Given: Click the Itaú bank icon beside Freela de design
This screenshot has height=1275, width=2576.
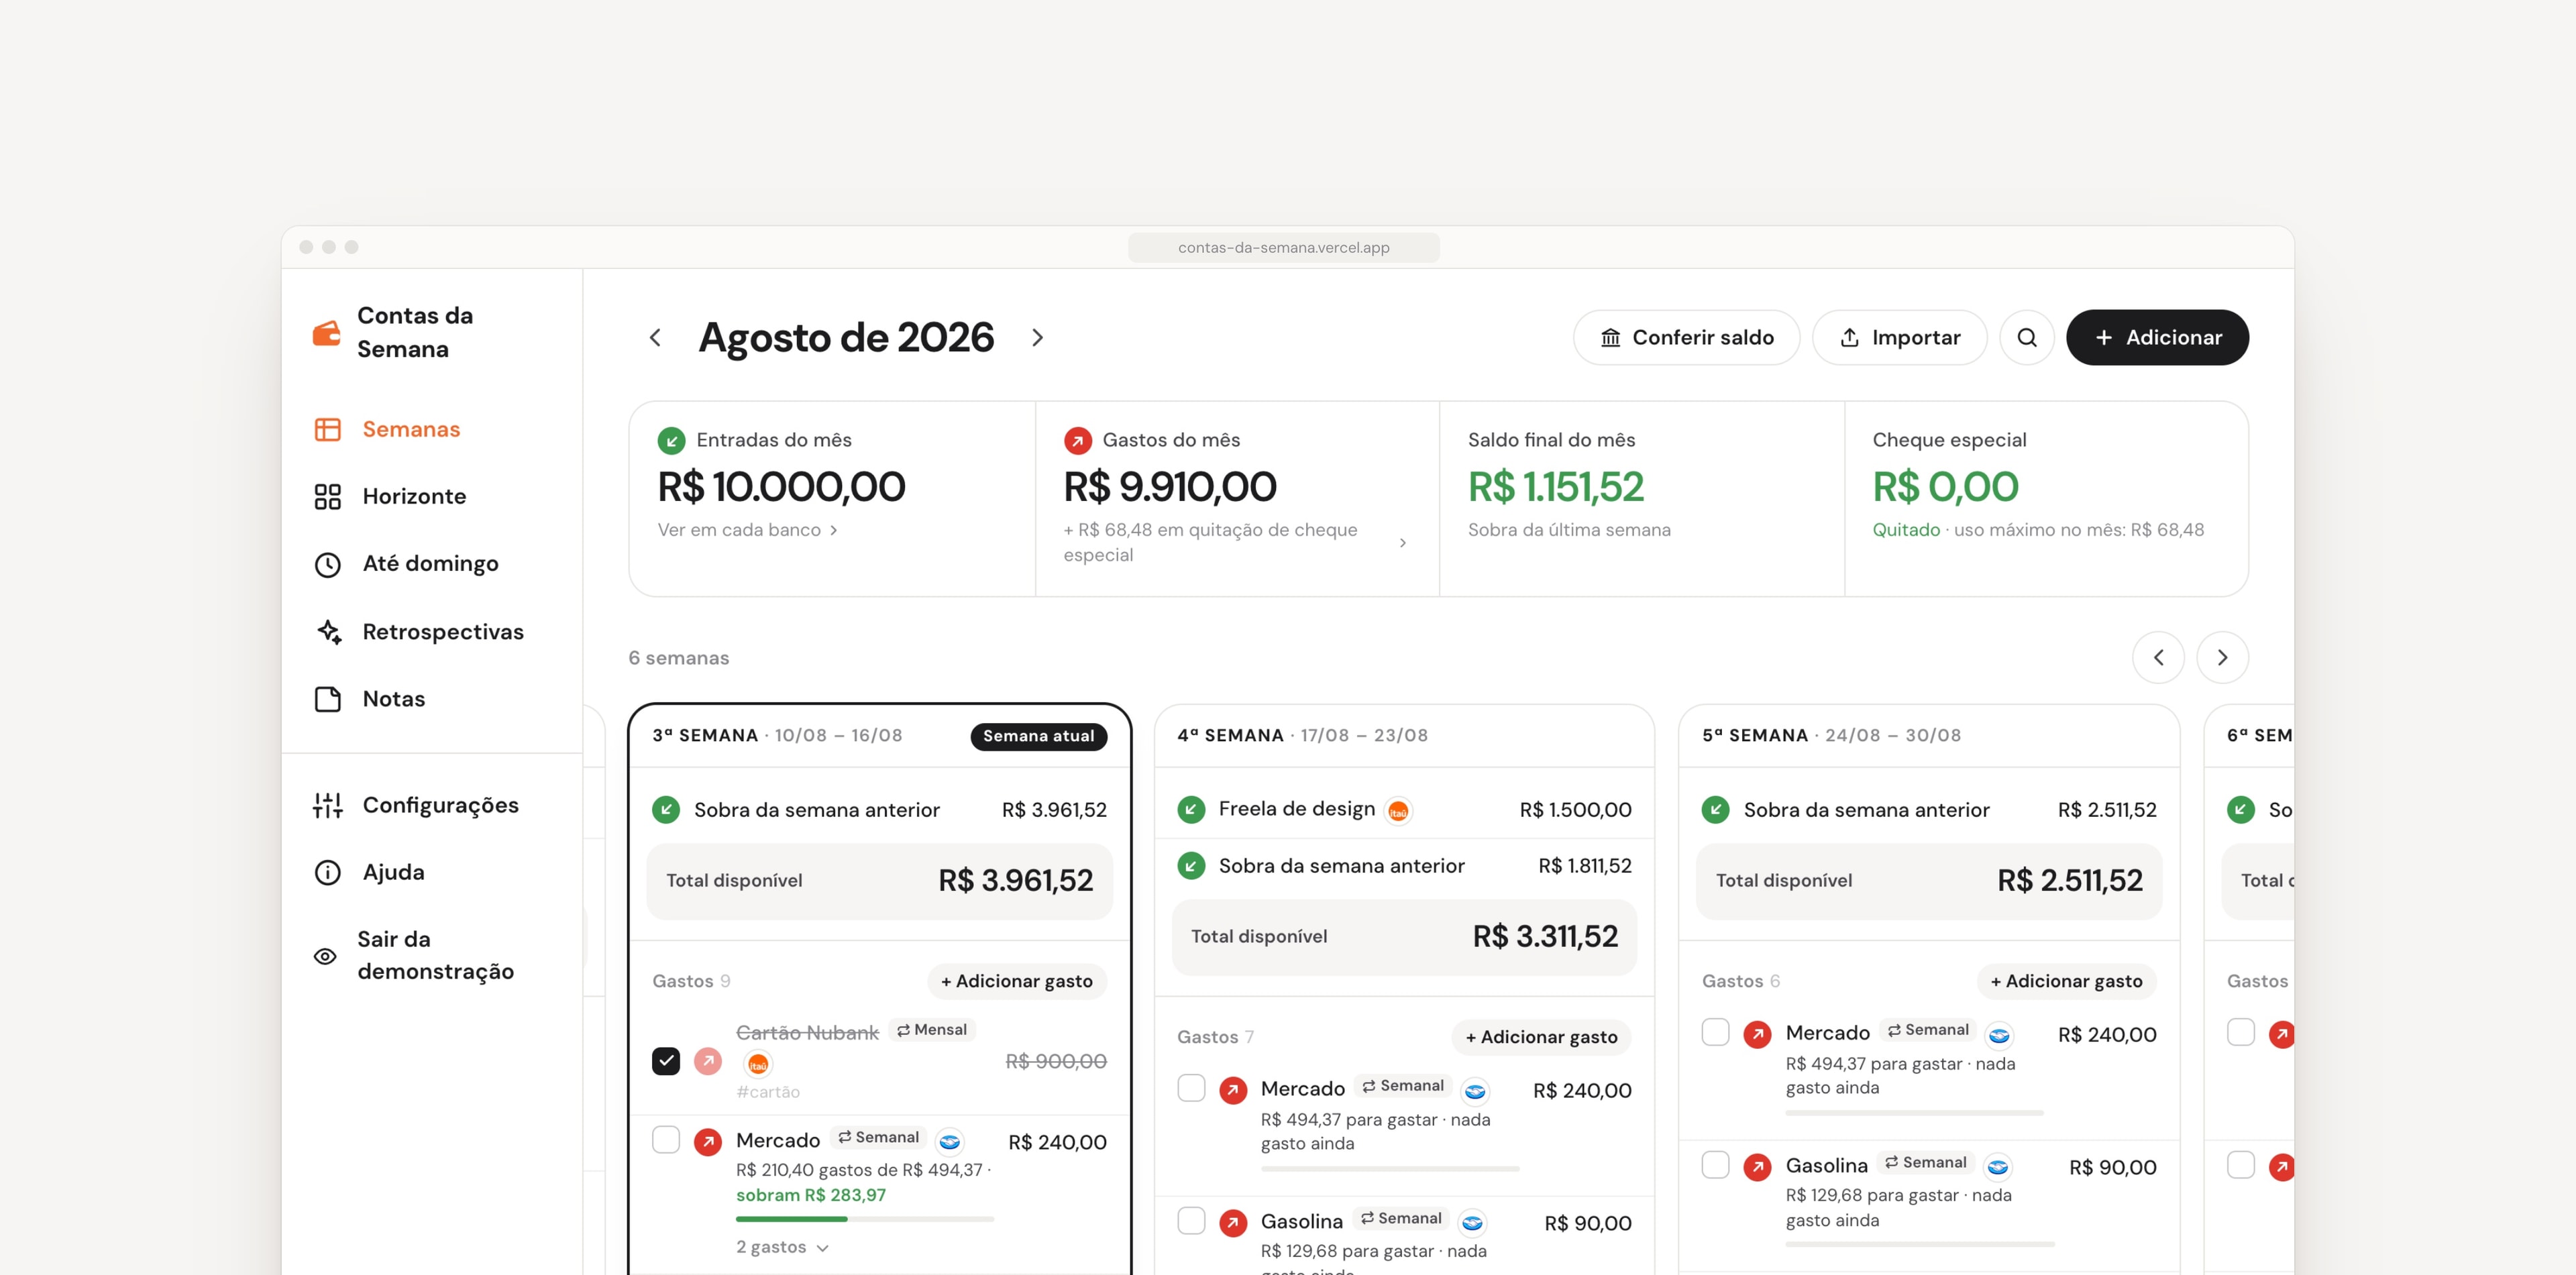Looking at the screenshot, I should (1398, 811).
